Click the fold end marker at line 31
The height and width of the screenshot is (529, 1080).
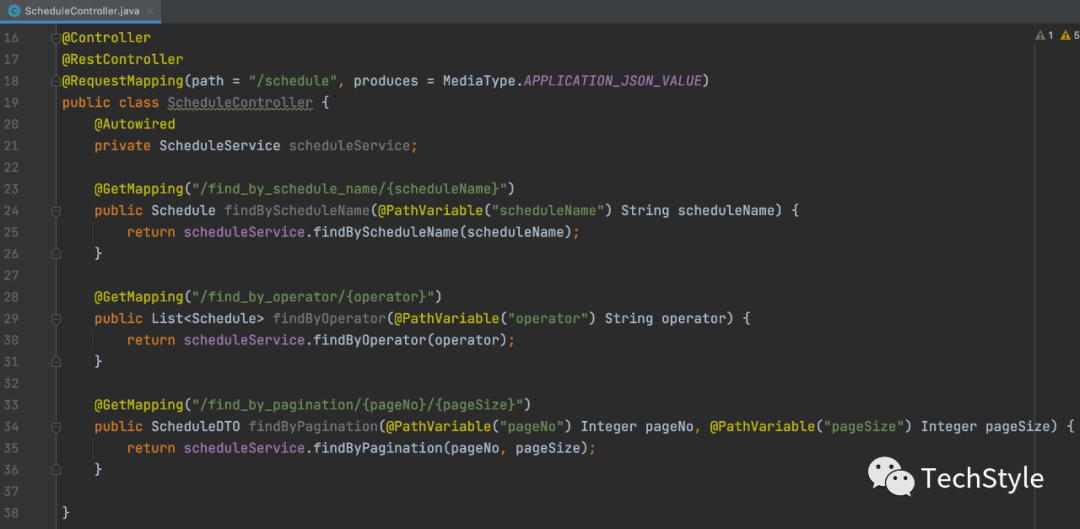pos(56,361)
